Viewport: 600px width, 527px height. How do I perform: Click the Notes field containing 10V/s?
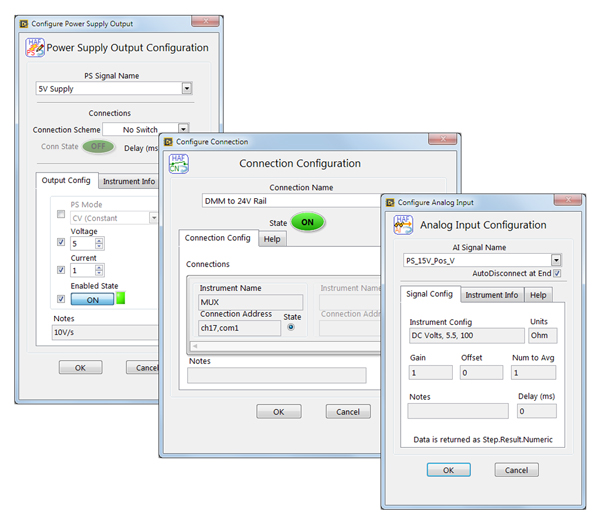[105, 332]
